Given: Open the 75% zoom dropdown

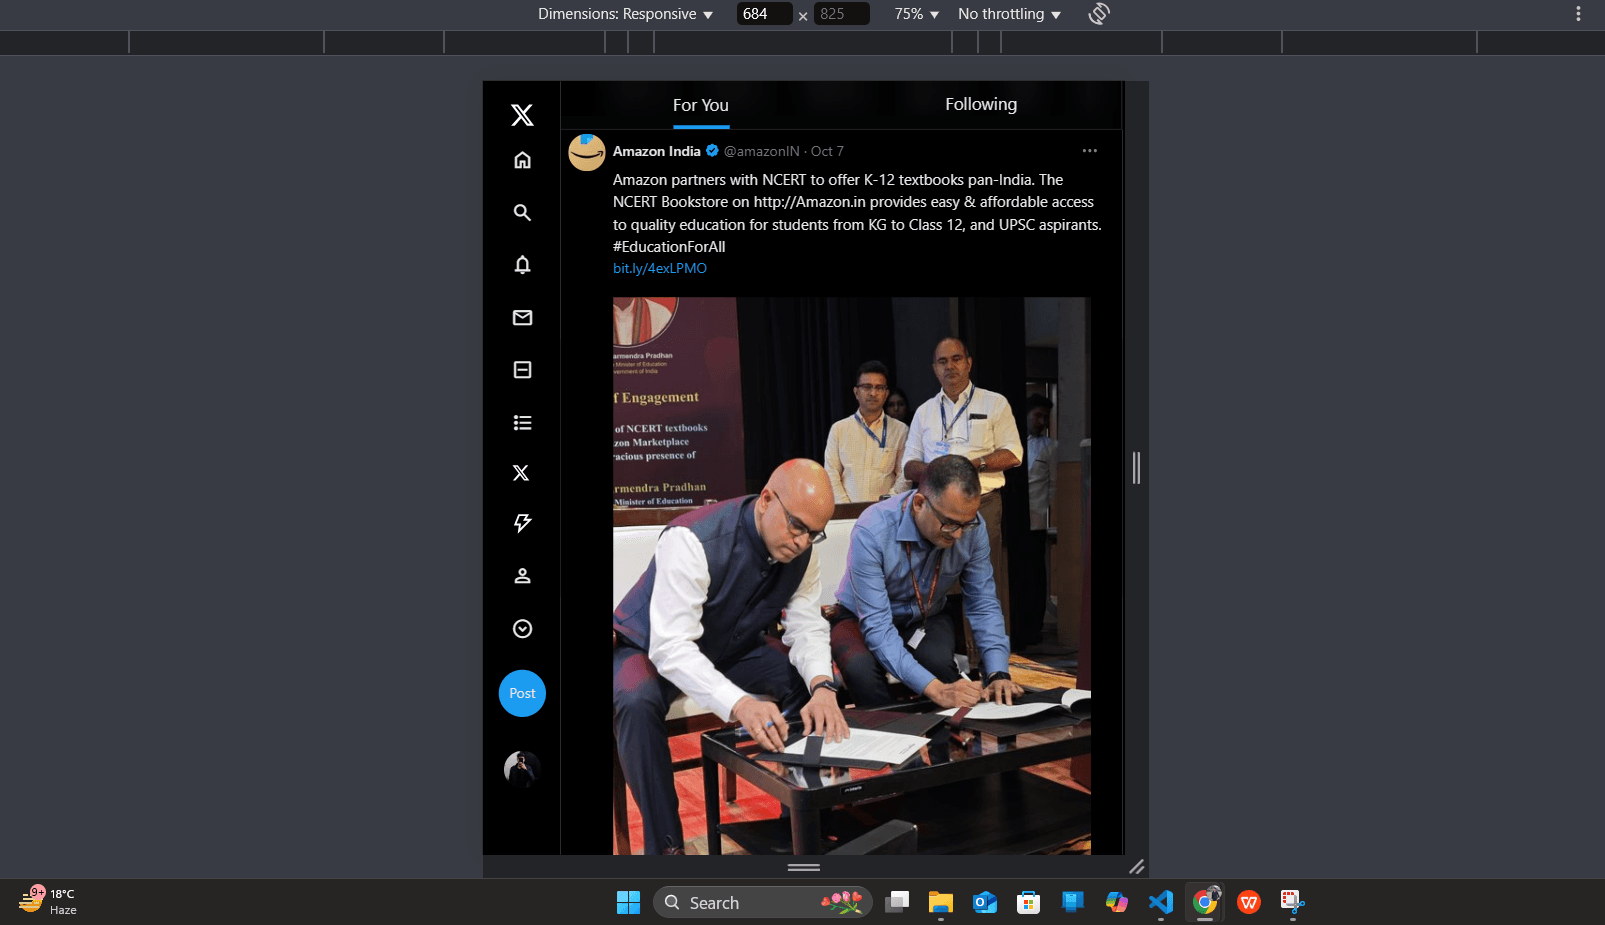Looking at the screenshot, I should pos(916,14).
